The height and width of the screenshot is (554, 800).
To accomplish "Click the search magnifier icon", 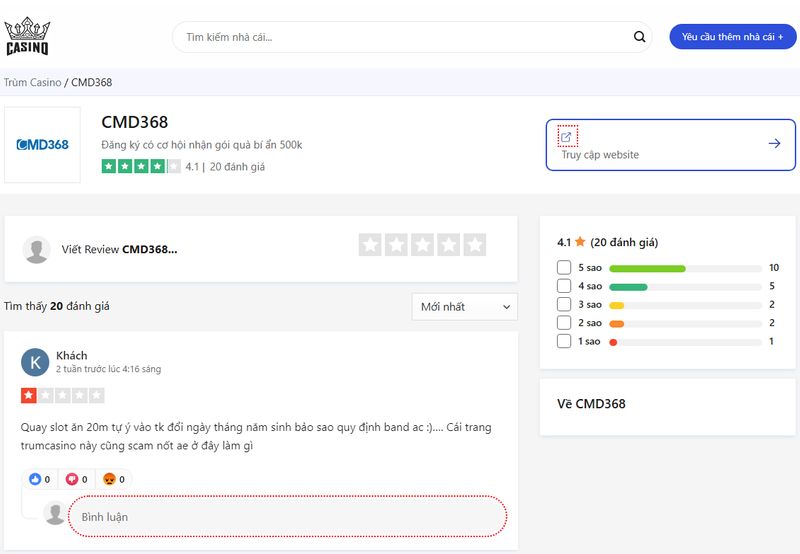I will tap(639, 37).
